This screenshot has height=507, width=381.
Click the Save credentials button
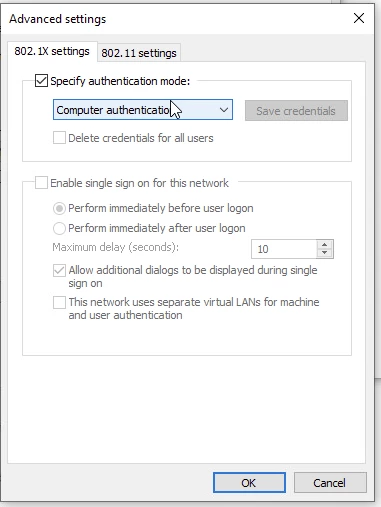tap(296, 111)
